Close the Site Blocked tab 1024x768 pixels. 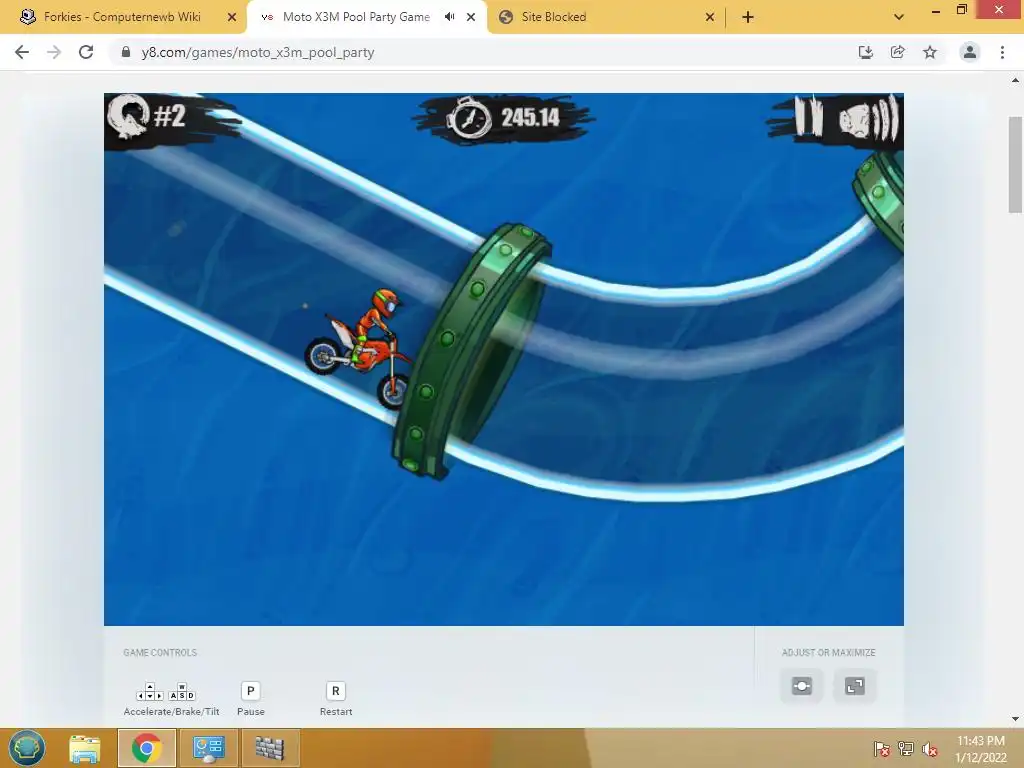click(710, 17)
